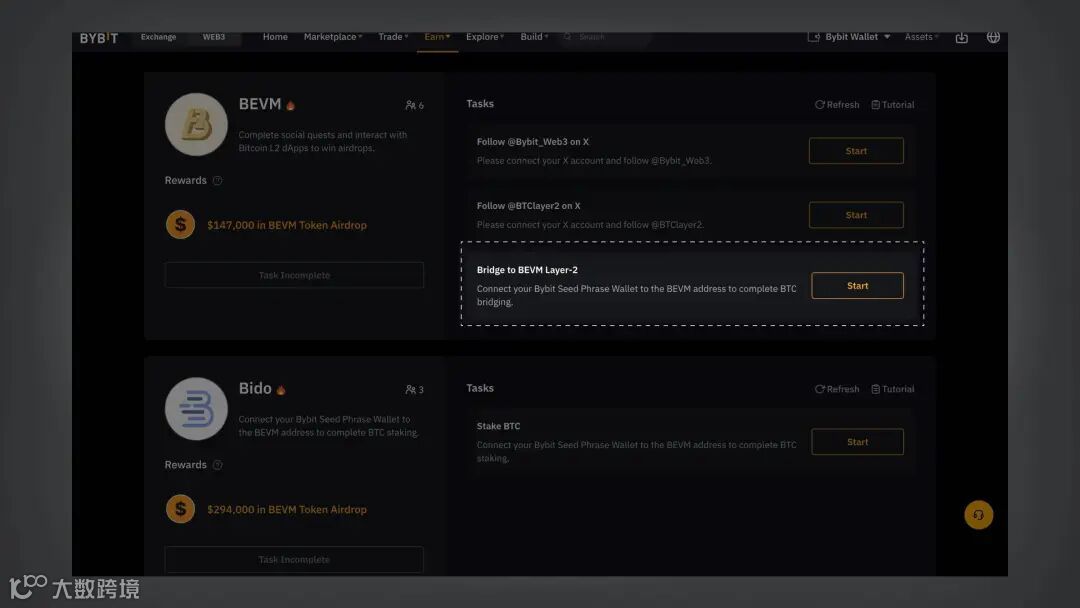Switch to the WEB3 mode tab
1080x608 pixels.
pyautogui.click(x=214, y=37)
